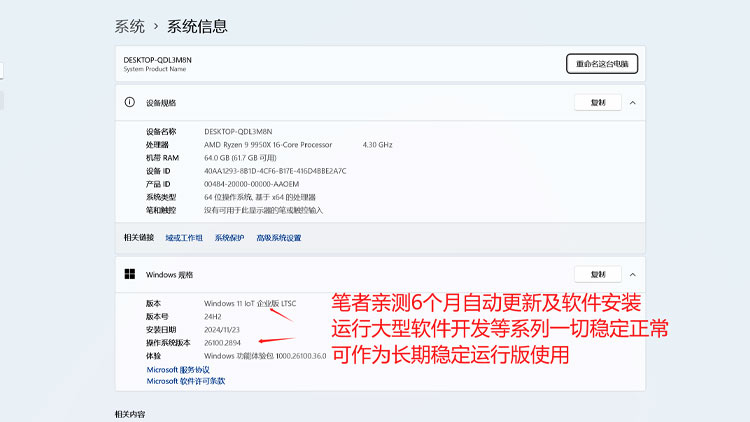
Task: Click the Windows logo icon
Action: coord(130,274)
